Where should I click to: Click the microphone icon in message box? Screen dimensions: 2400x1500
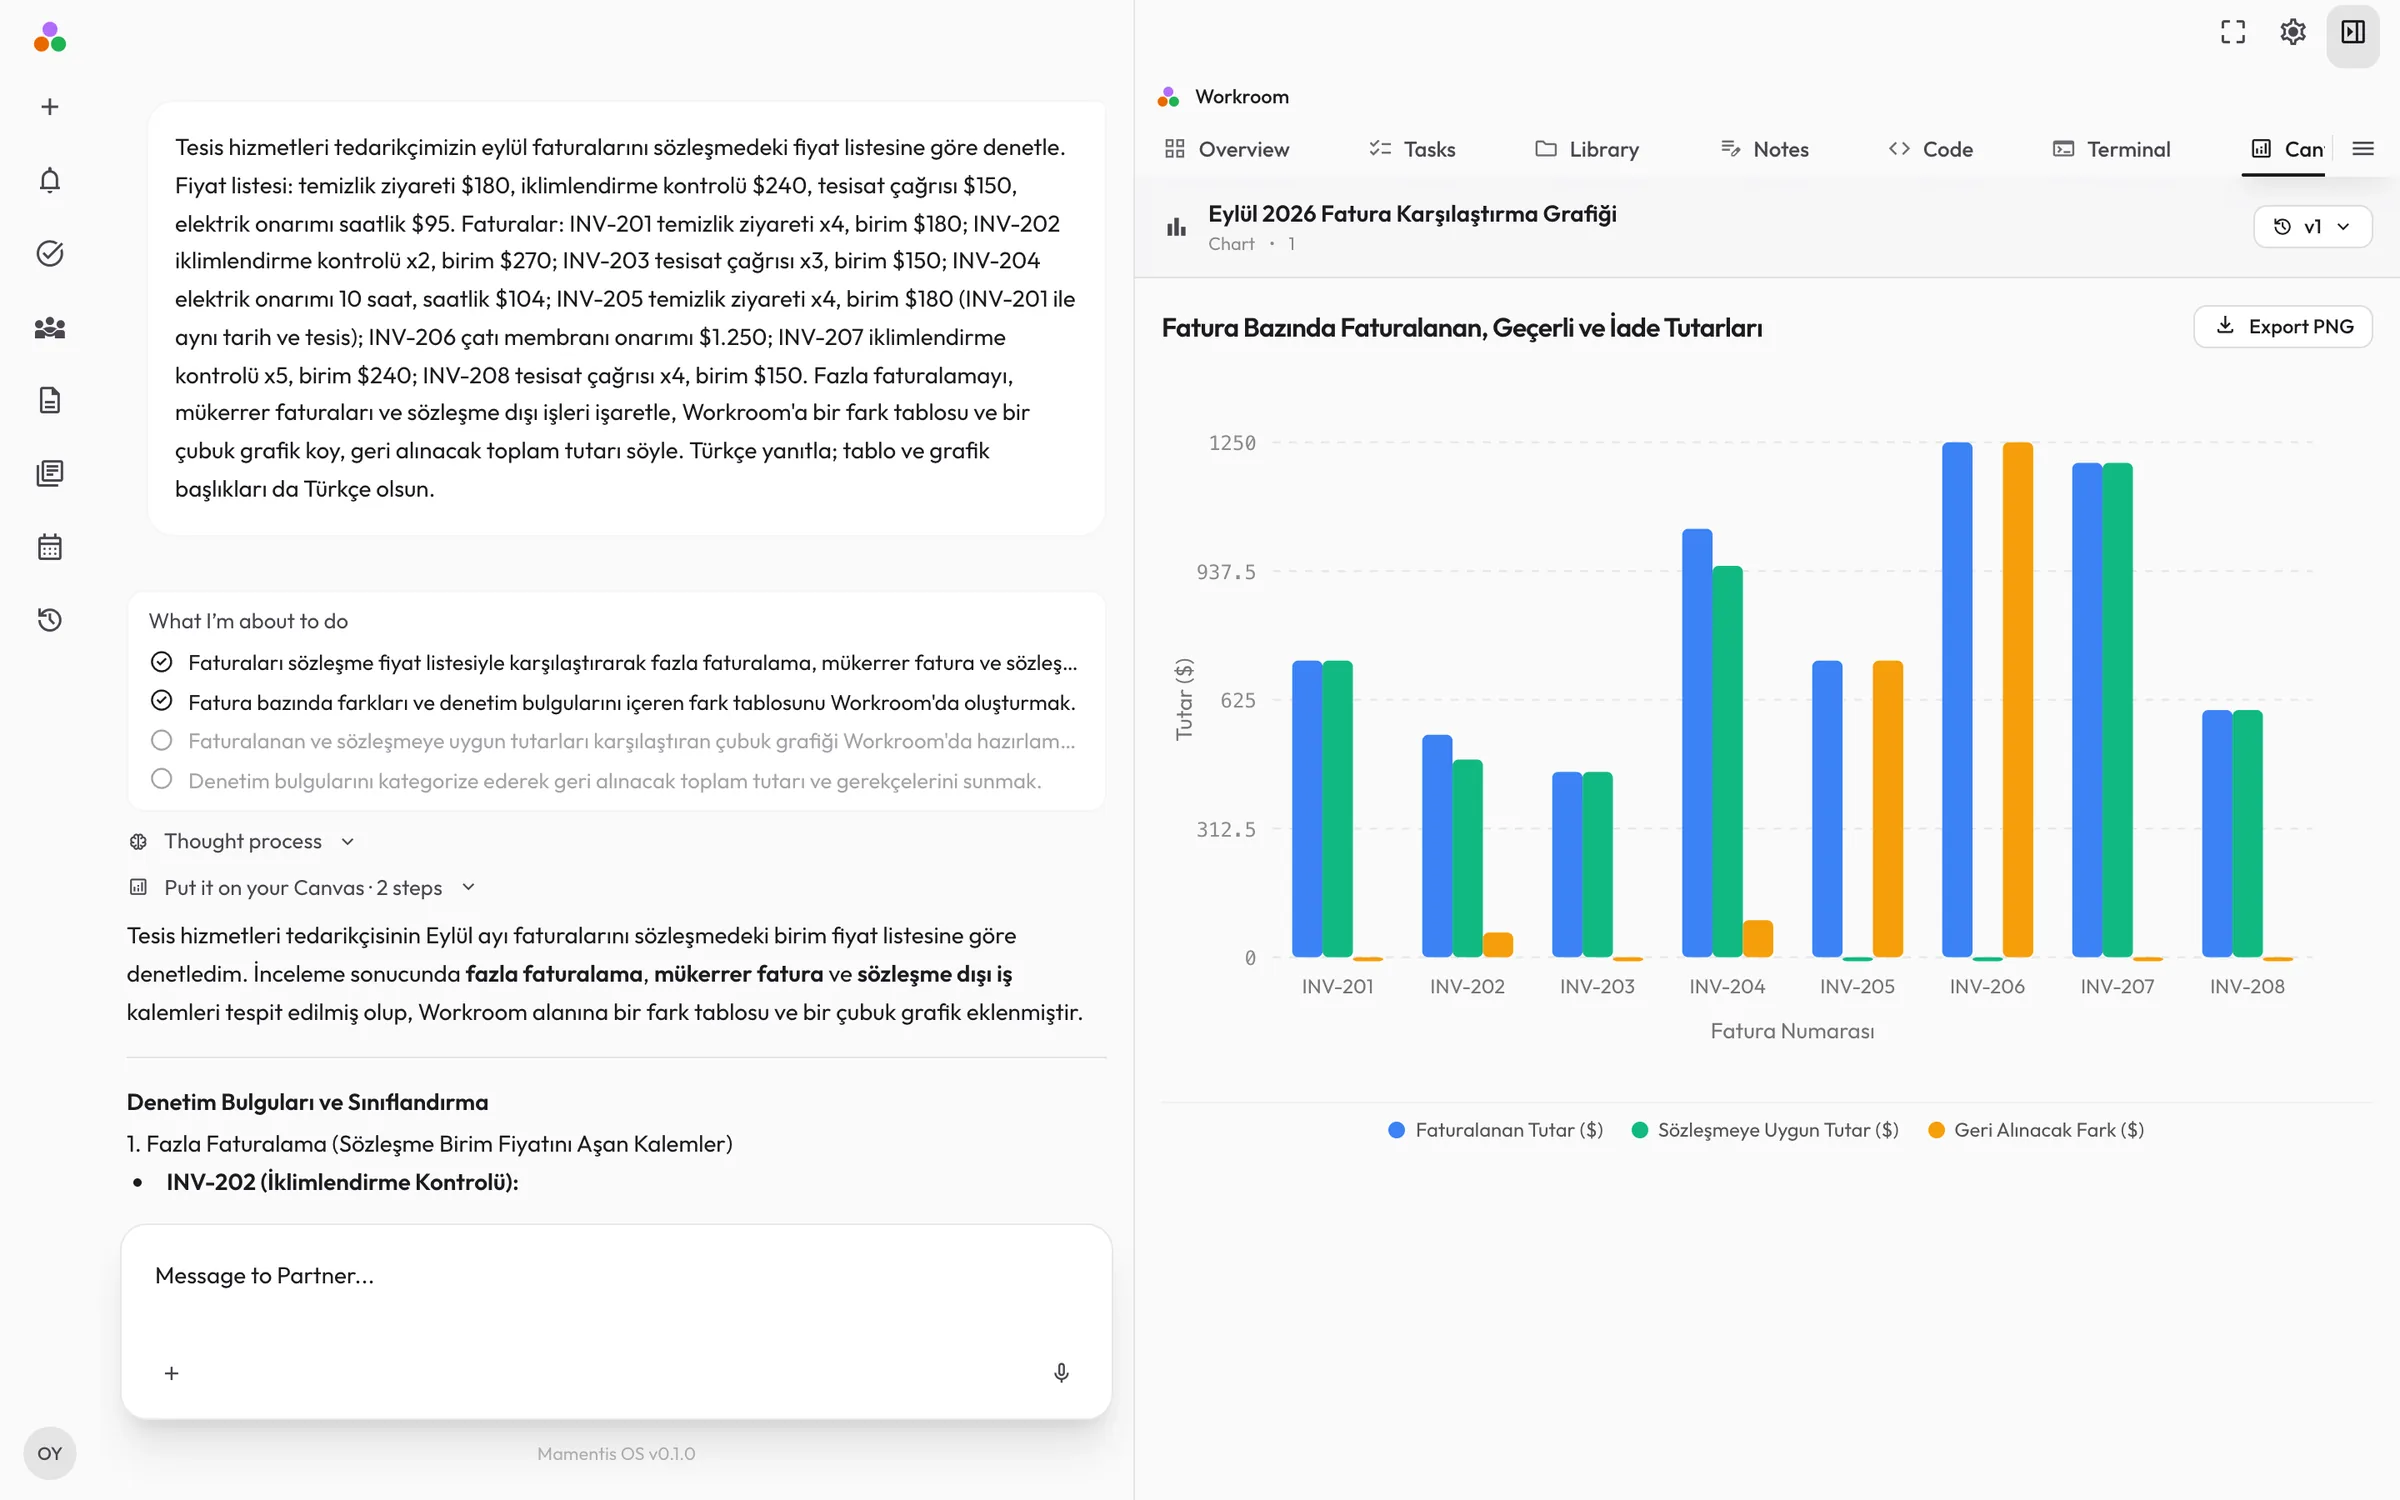click(x=1061, y=1373)
